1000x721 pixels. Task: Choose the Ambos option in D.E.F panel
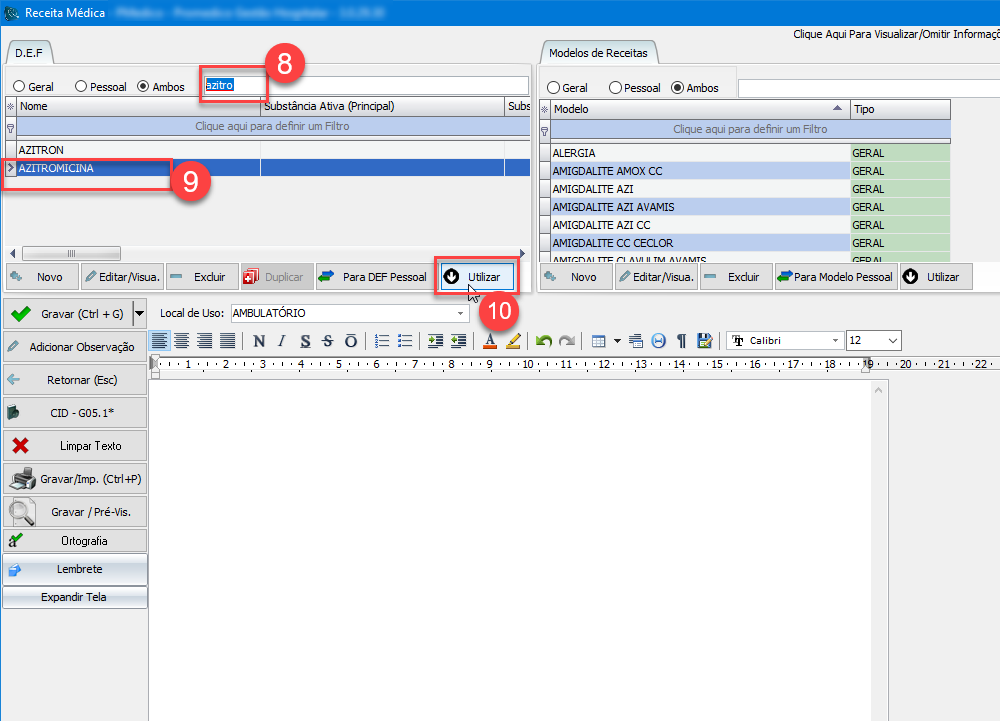[x=143, y=87]
